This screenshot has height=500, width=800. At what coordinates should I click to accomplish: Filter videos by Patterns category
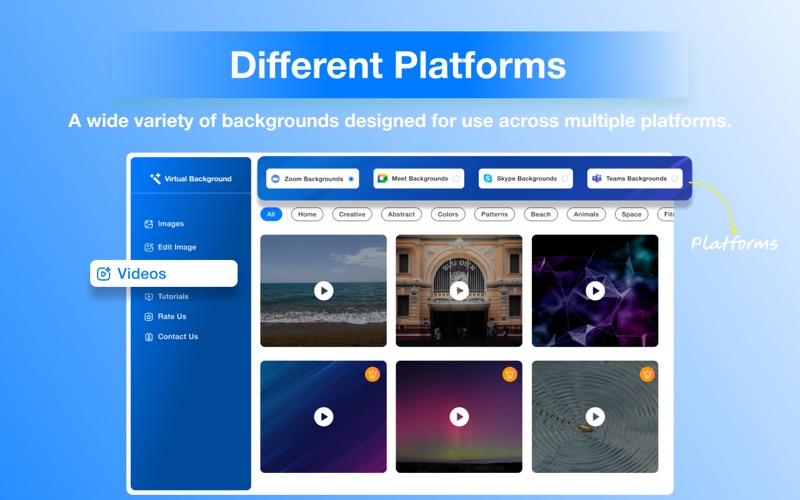pyautogui.click(x=494, y=214)
